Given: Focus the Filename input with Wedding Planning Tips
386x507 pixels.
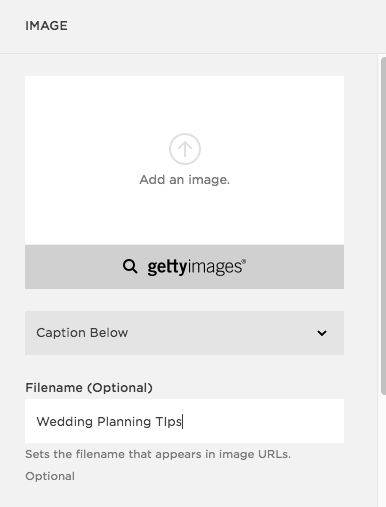Looking at the screenshot, I should coord(184,421).
